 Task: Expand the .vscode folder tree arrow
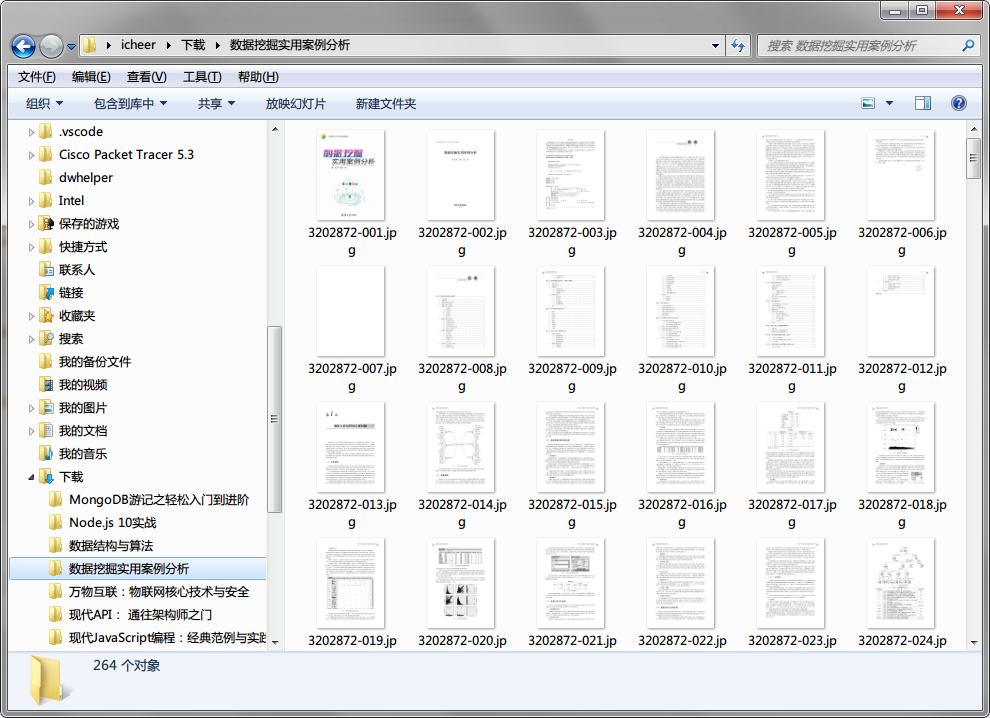coord(31,132)
